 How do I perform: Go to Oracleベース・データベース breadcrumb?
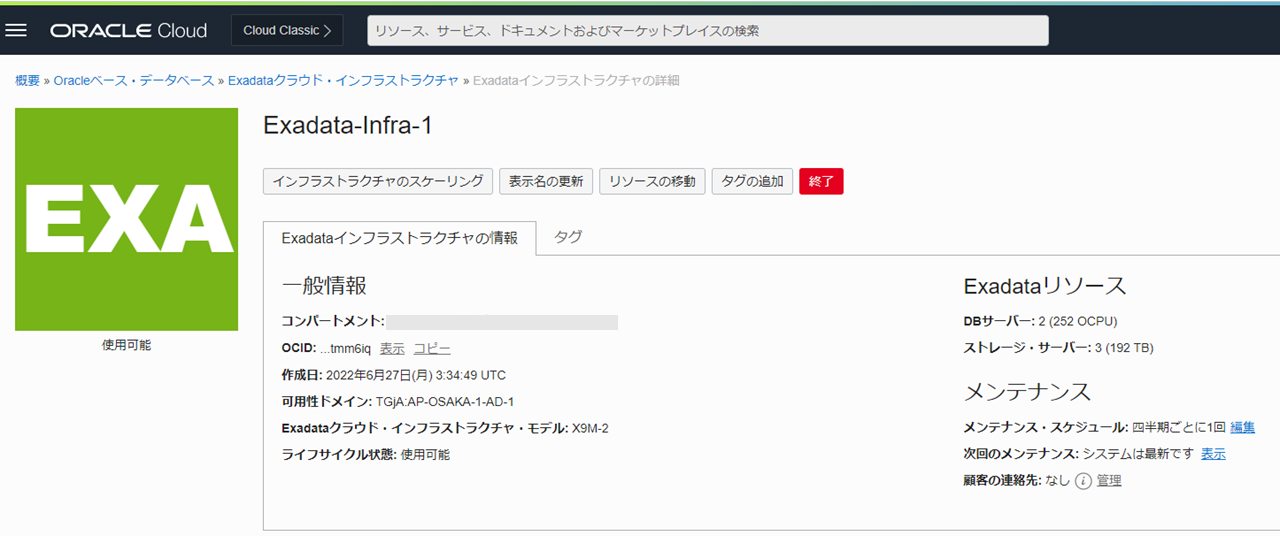click(133, 80)
